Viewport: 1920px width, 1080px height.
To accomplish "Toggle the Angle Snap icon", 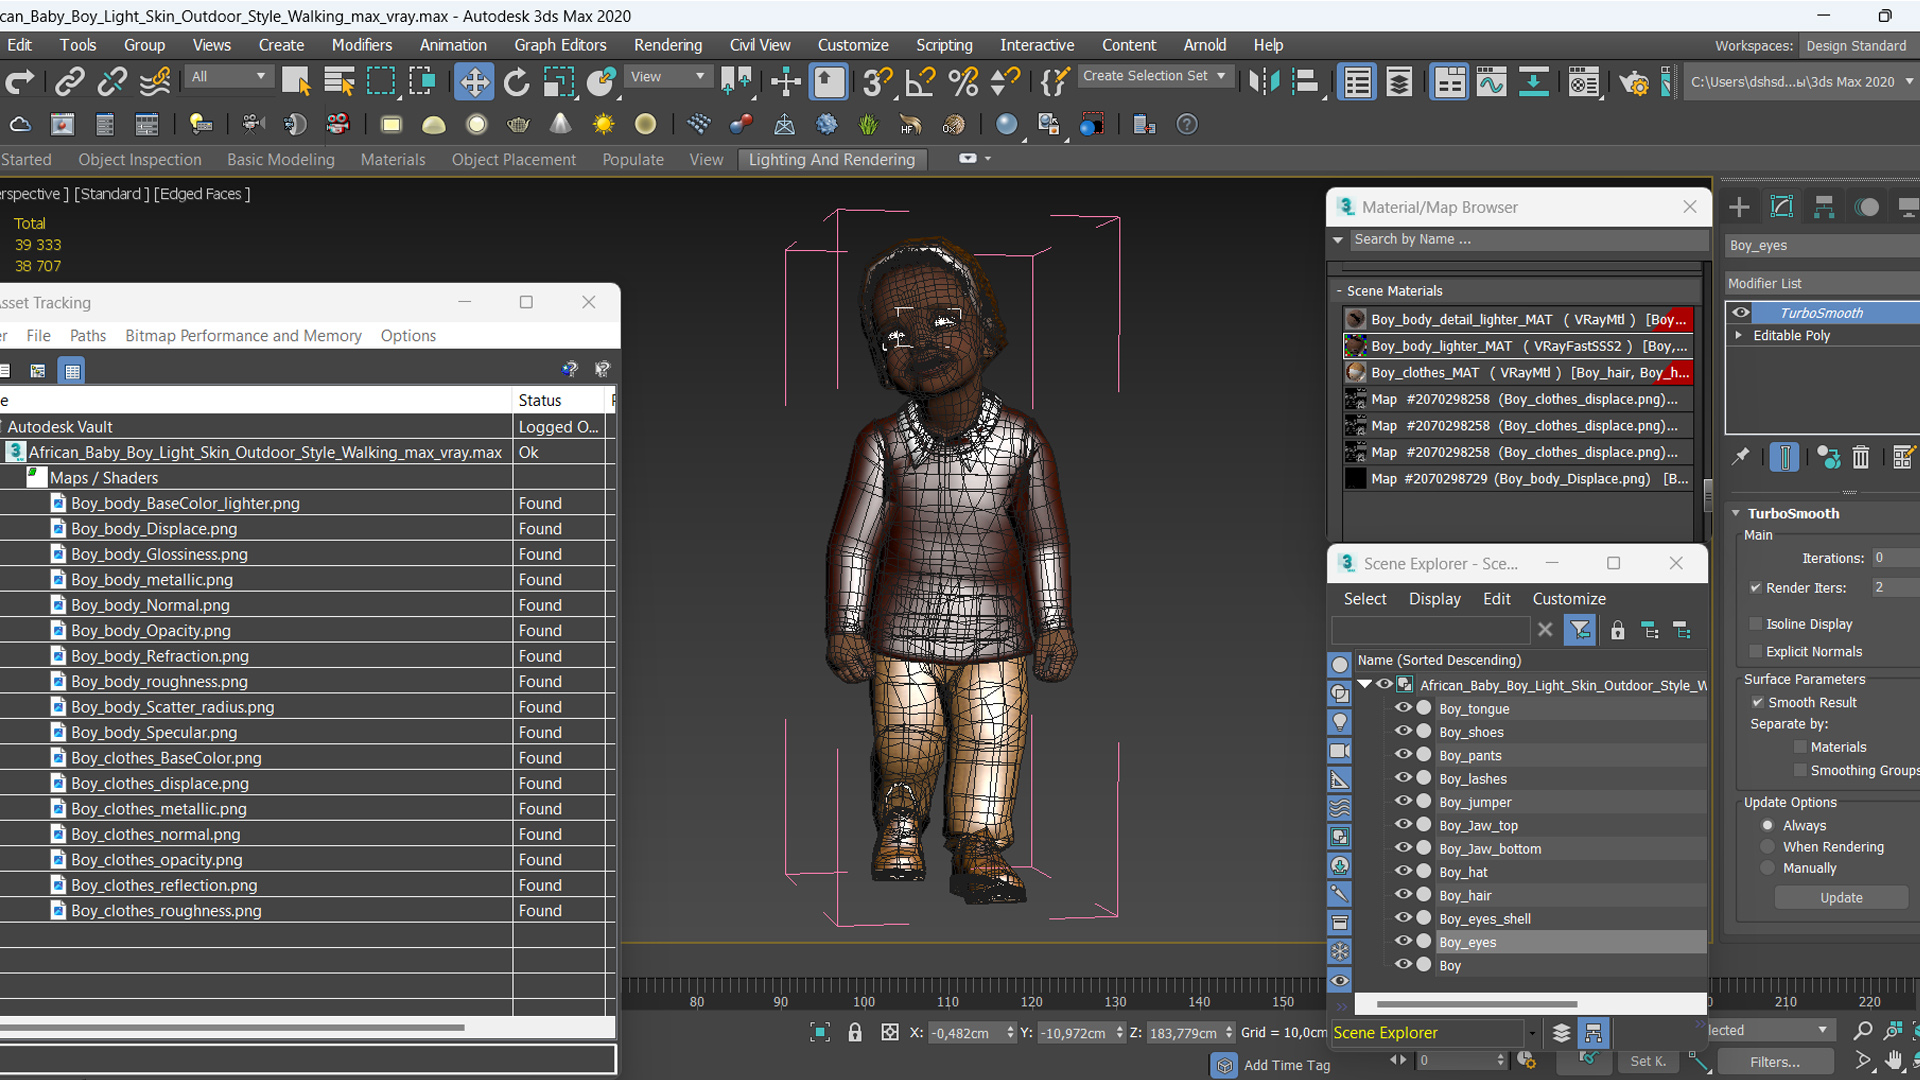I will click(920, 82).
